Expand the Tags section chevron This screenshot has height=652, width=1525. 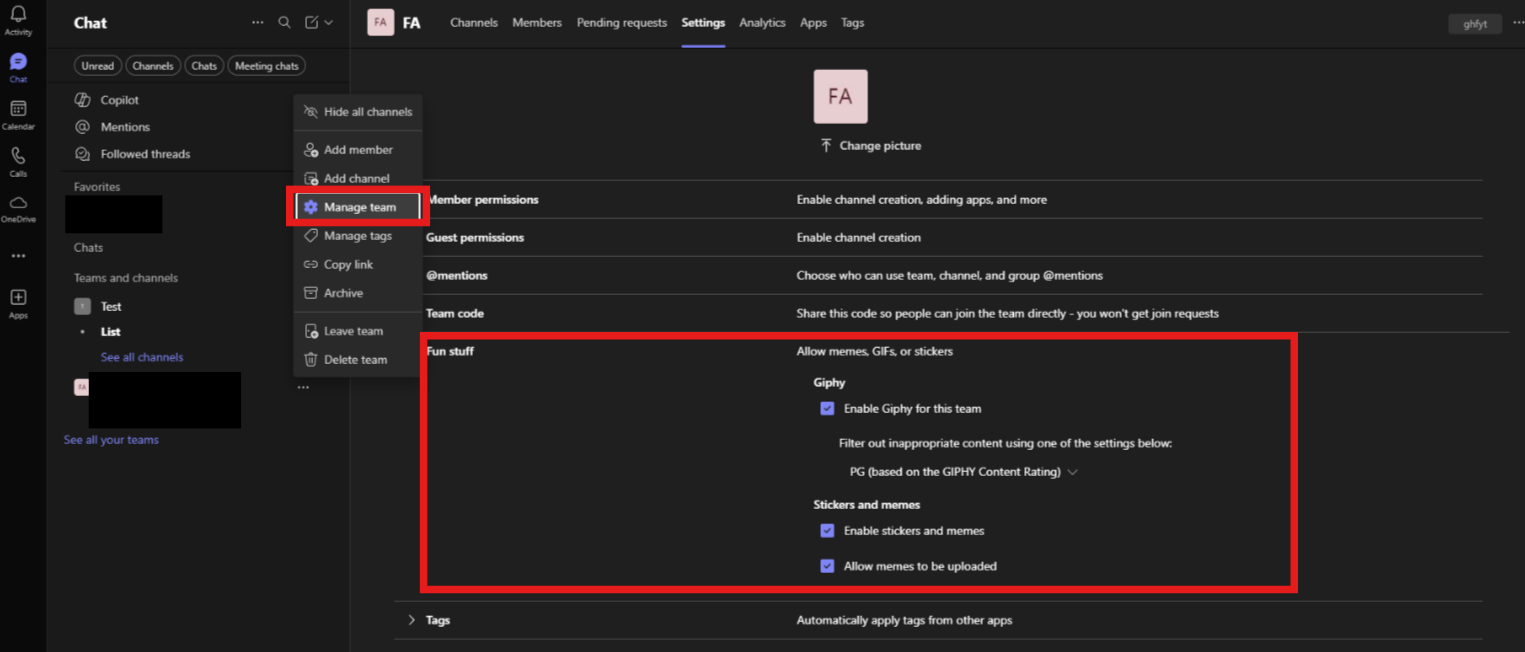[411, 620]
